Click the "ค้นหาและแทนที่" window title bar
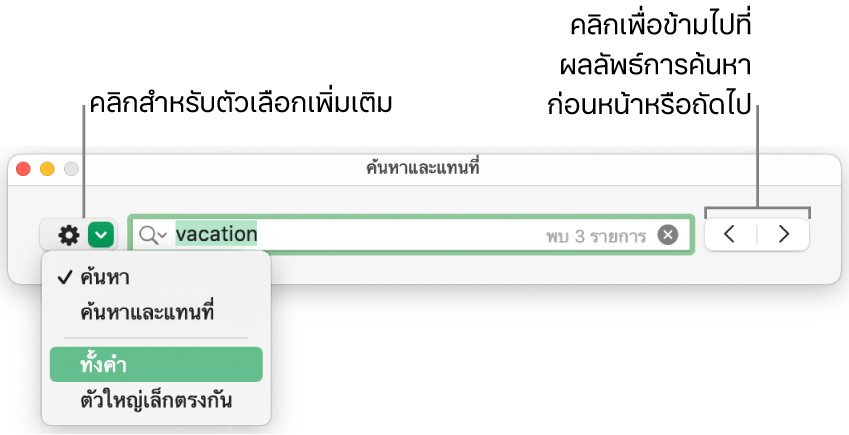Image resolution: width=849 pixels, height=435 pixels. [x=424, y=169]
